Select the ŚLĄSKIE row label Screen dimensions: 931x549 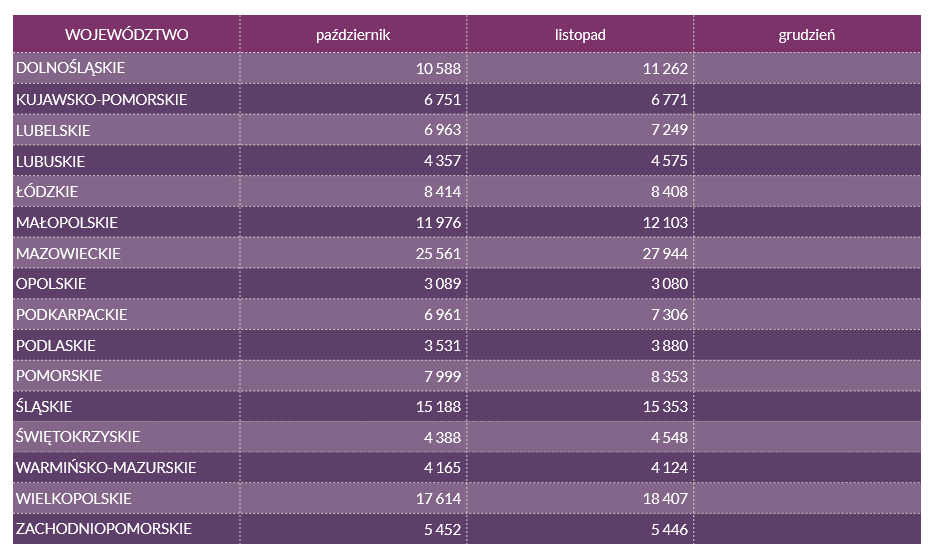(x=44, y=407)
